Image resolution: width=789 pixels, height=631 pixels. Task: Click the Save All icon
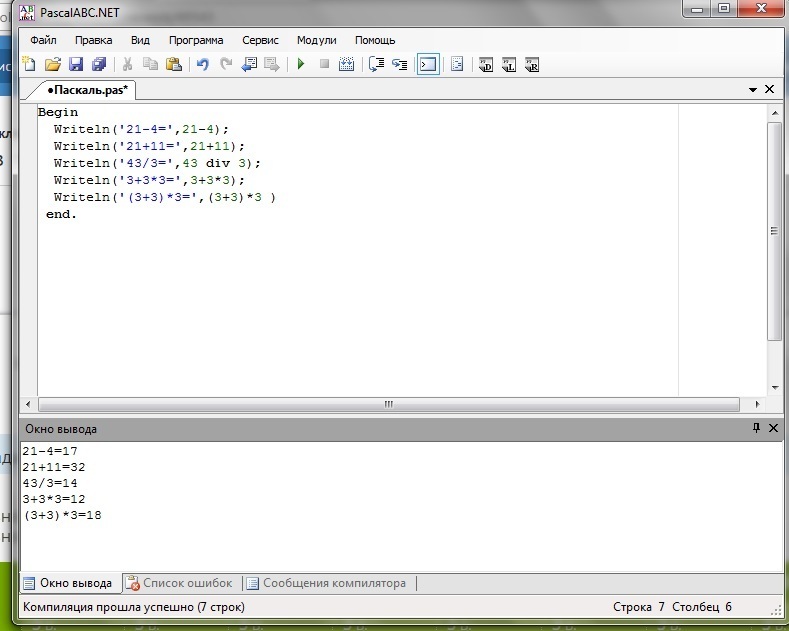tap(99, 64)
